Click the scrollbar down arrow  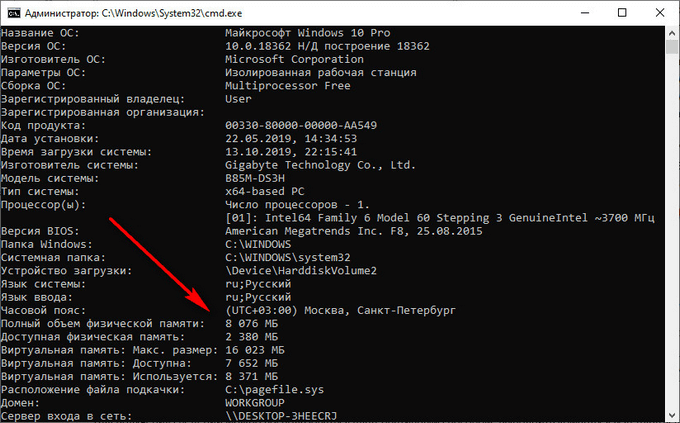672,415
